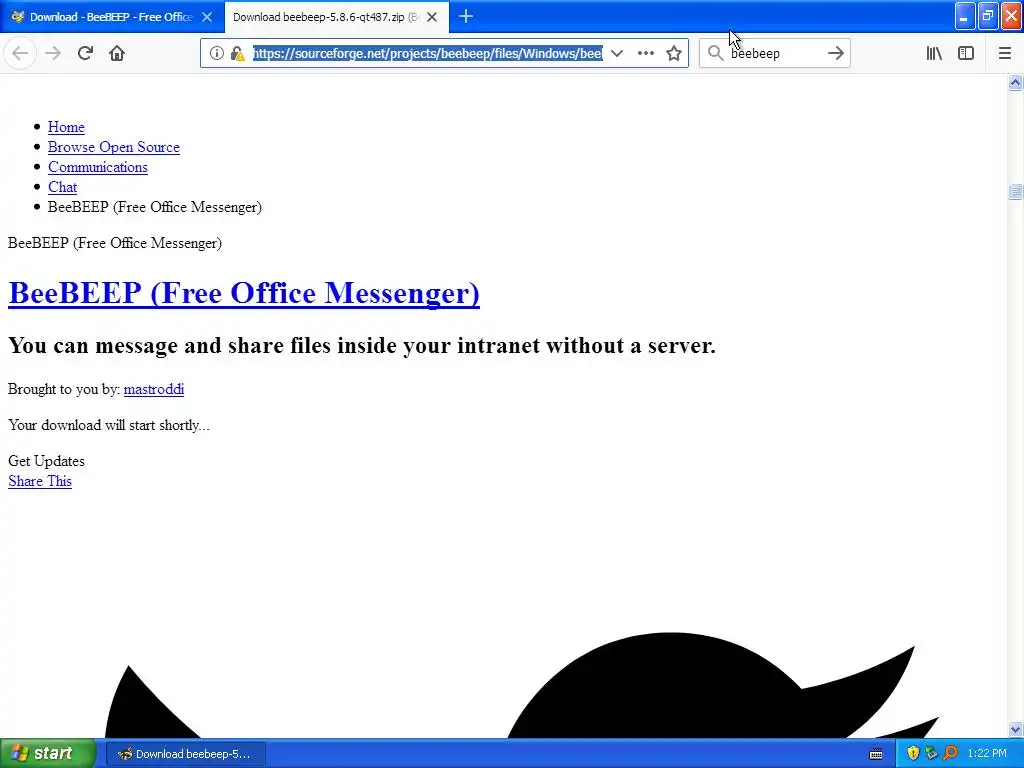Select Download beebeep taskbar button
This screenshot has height=768, width=1024.
[185, 754]
